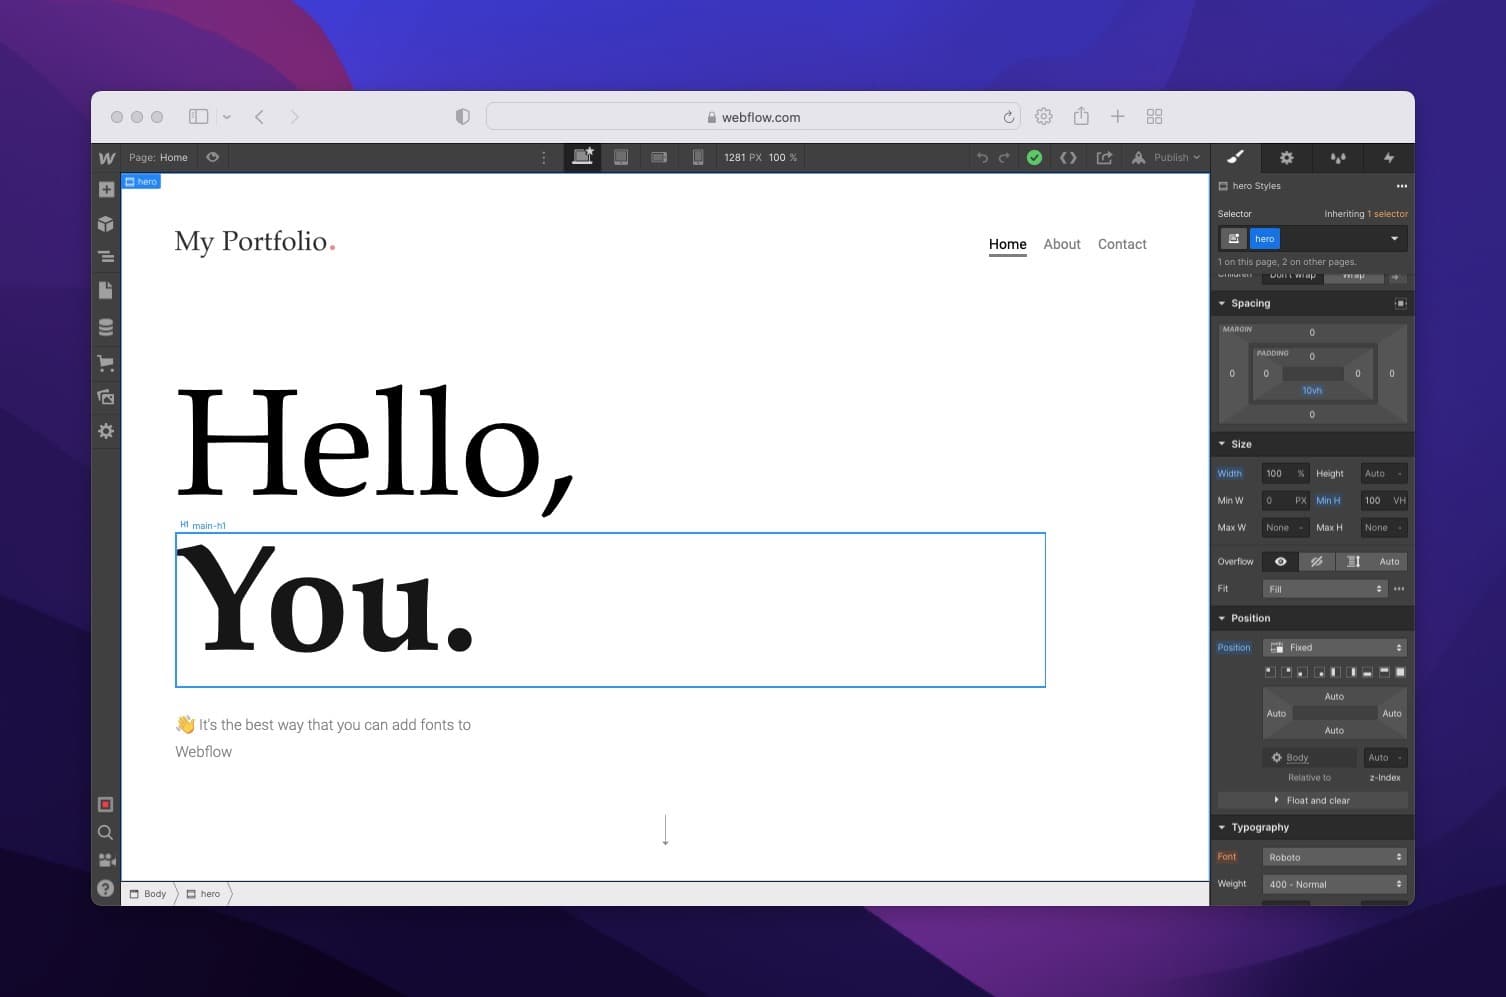Open the Font dropdown showing Roboto
This screenshot has height=997, width=1506.
pos(1334,857)
